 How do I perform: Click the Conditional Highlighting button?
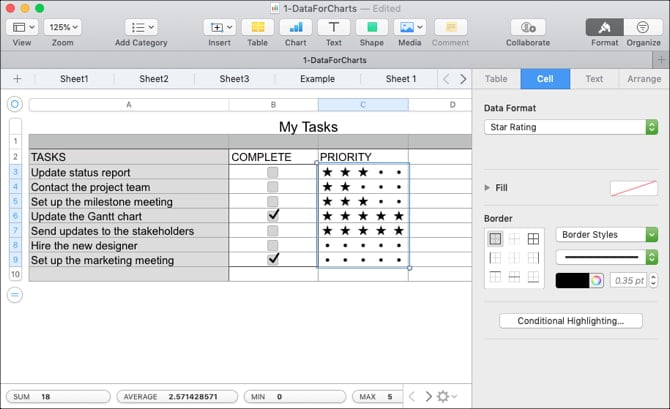point(570,321)
